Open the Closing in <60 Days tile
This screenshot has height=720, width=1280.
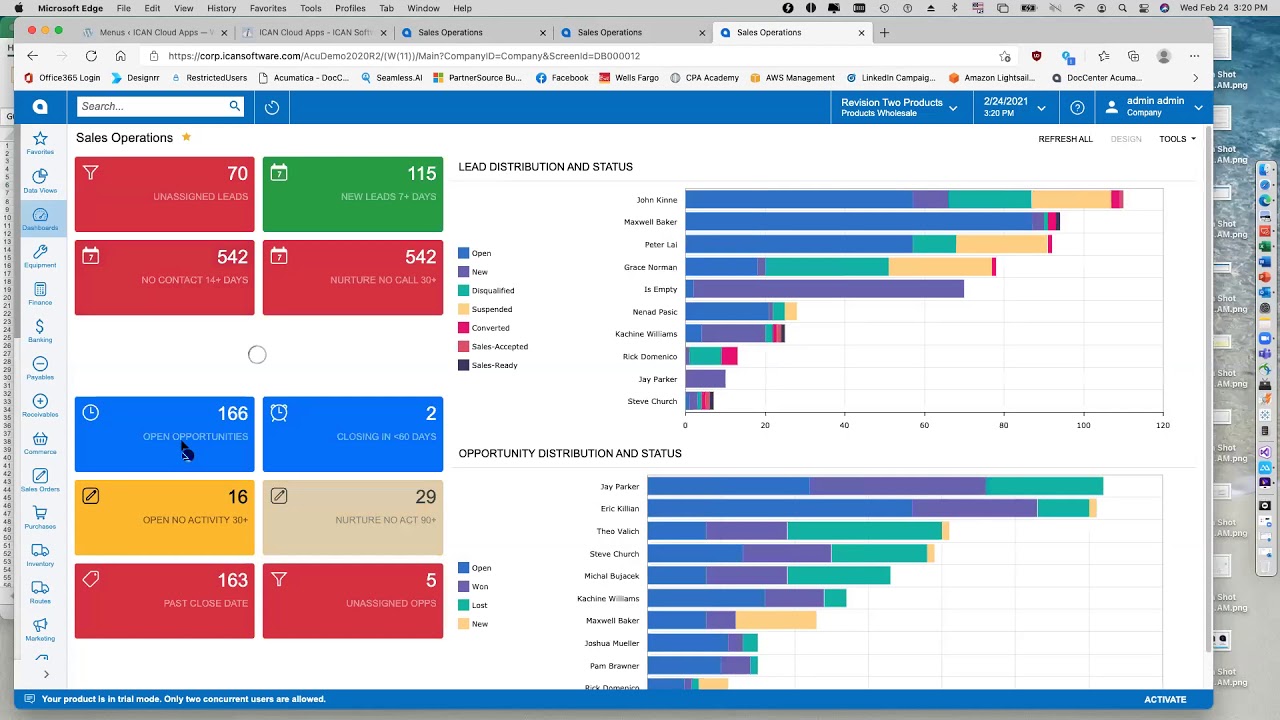point(353,434)
